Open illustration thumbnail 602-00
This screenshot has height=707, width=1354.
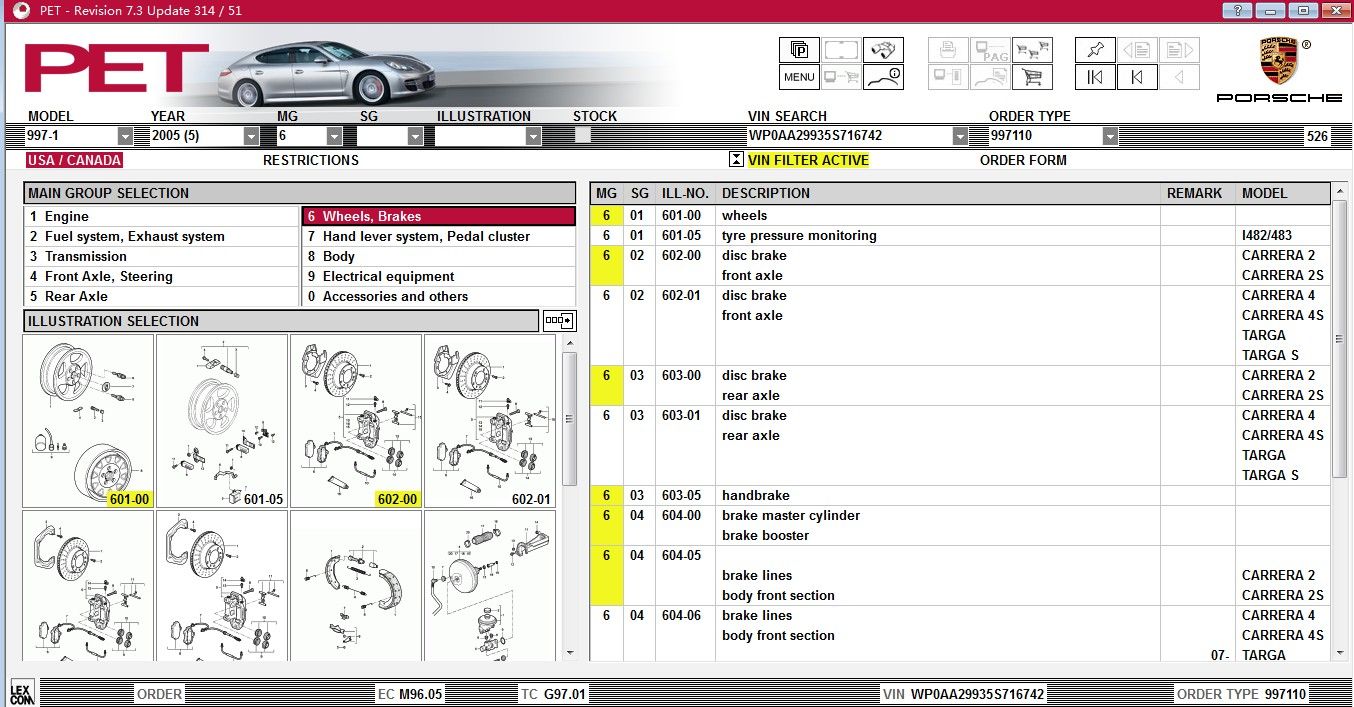pos(356,421)
